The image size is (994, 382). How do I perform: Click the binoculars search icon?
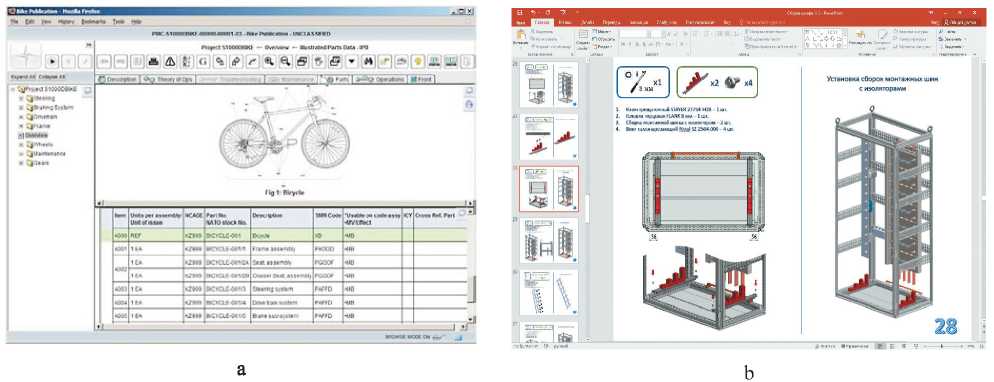pyautogui.click(x=368, y=61)
